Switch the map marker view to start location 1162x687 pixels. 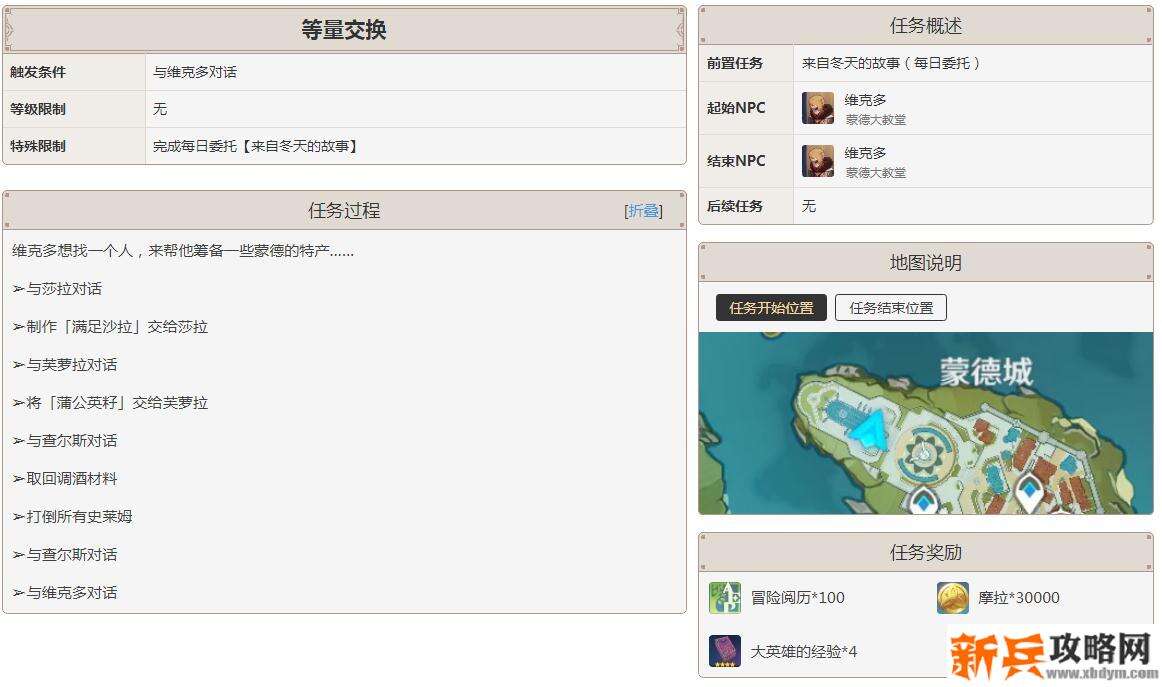[769, 307]
